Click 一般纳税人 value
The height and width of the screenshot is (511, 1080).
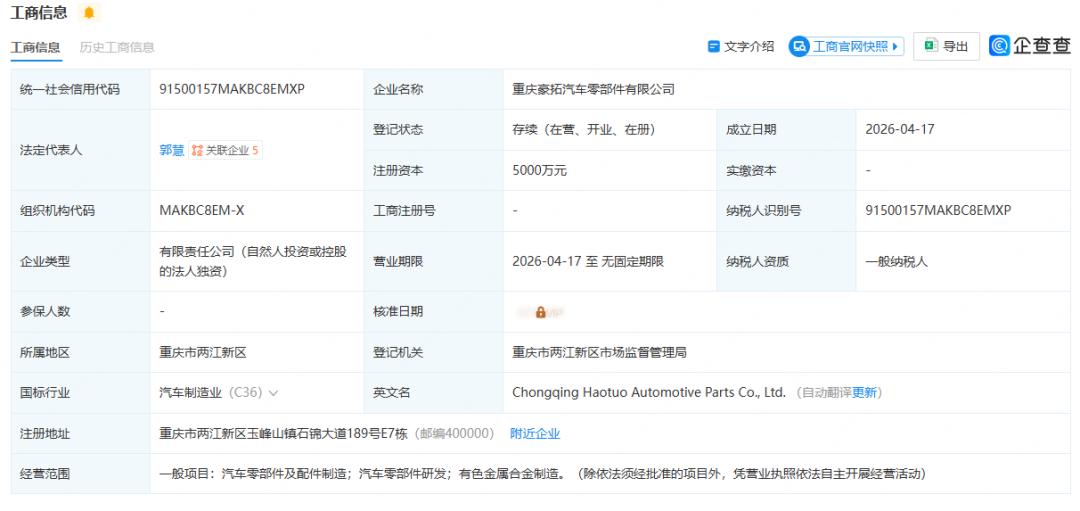(x=896, y=262)
